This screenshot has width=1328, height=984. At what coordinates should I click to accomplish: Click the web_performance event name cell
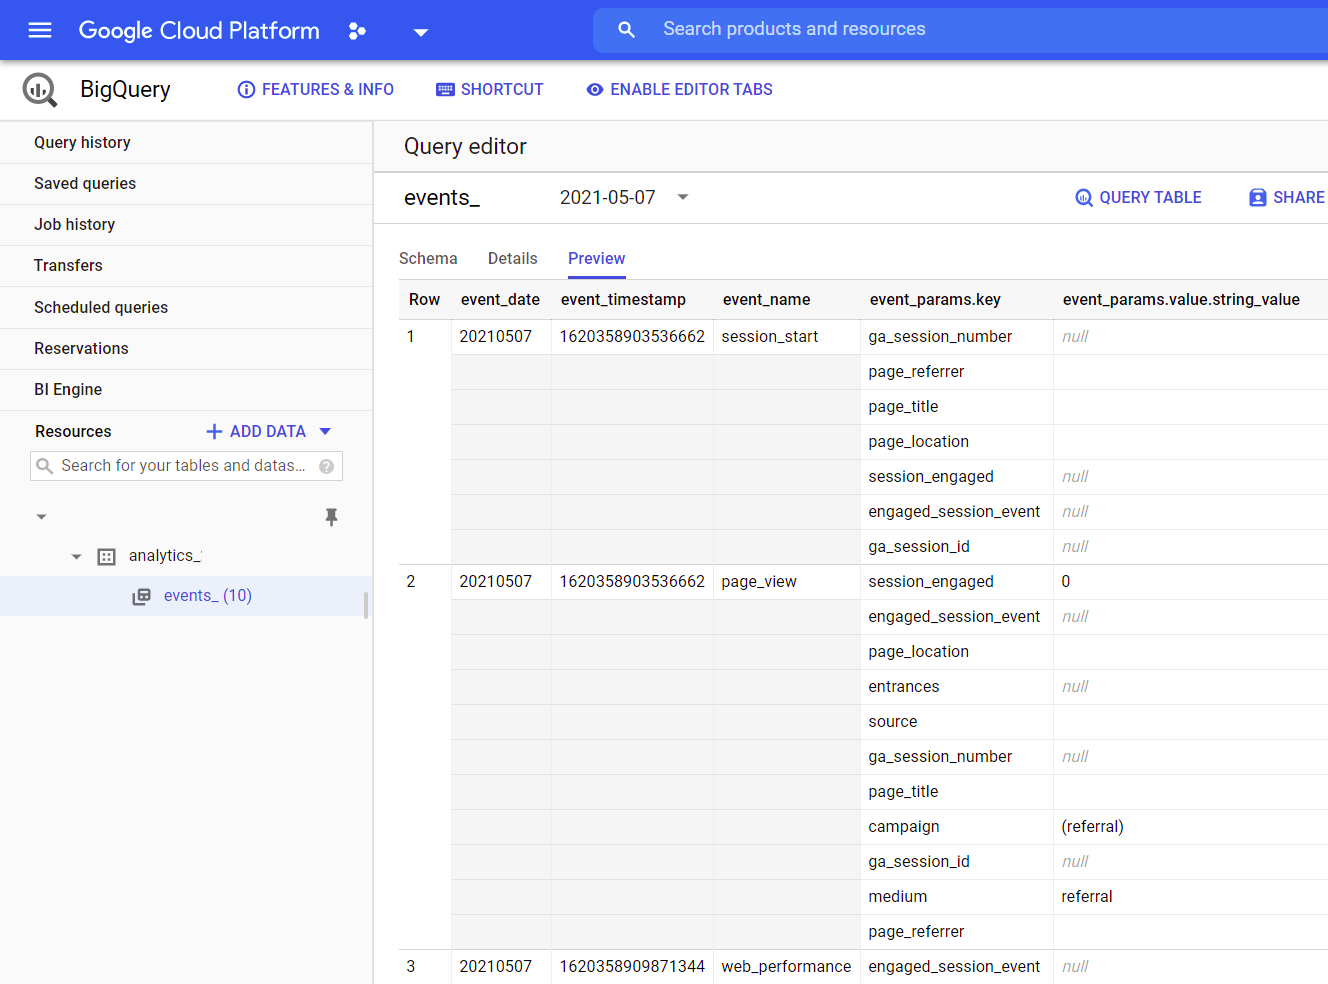(786, 967)
